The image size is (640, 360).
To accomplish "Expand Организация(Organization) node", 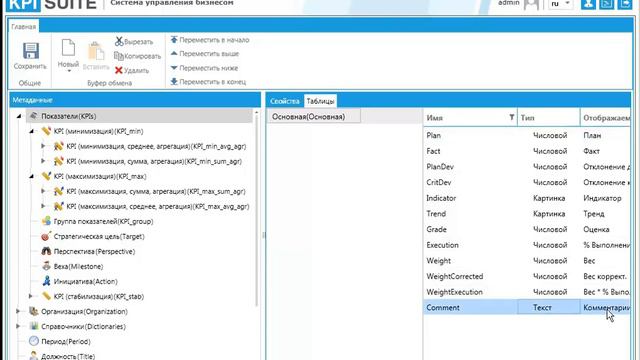I will point(18,311).
